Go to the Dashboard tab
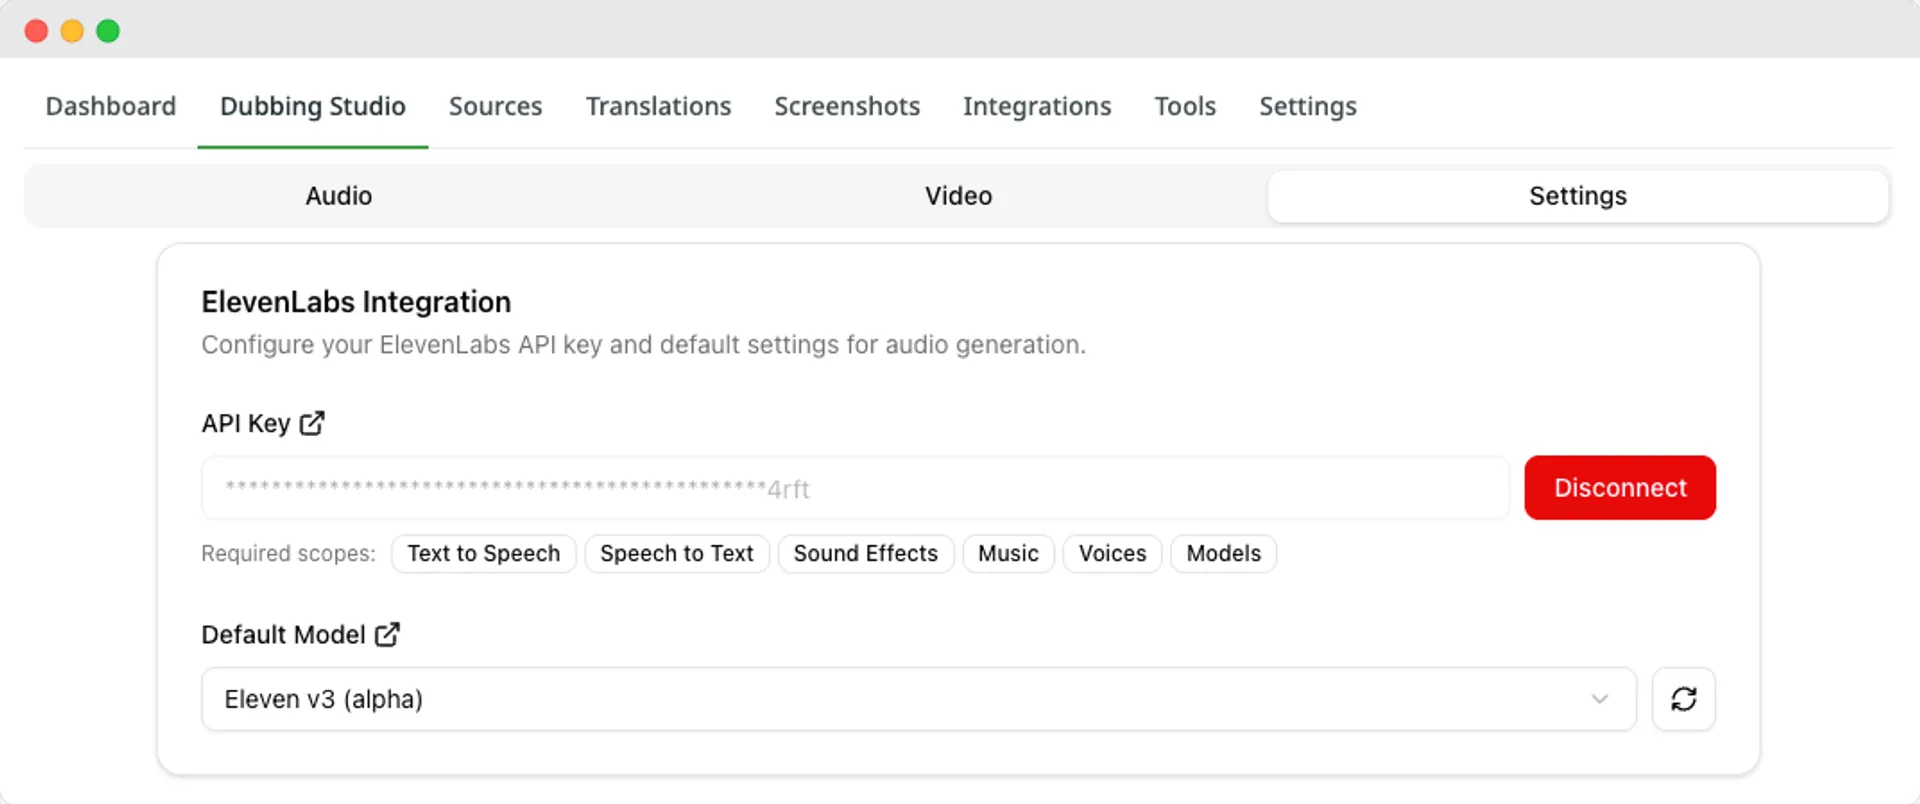1920x804 pixels. coord(111,106)
